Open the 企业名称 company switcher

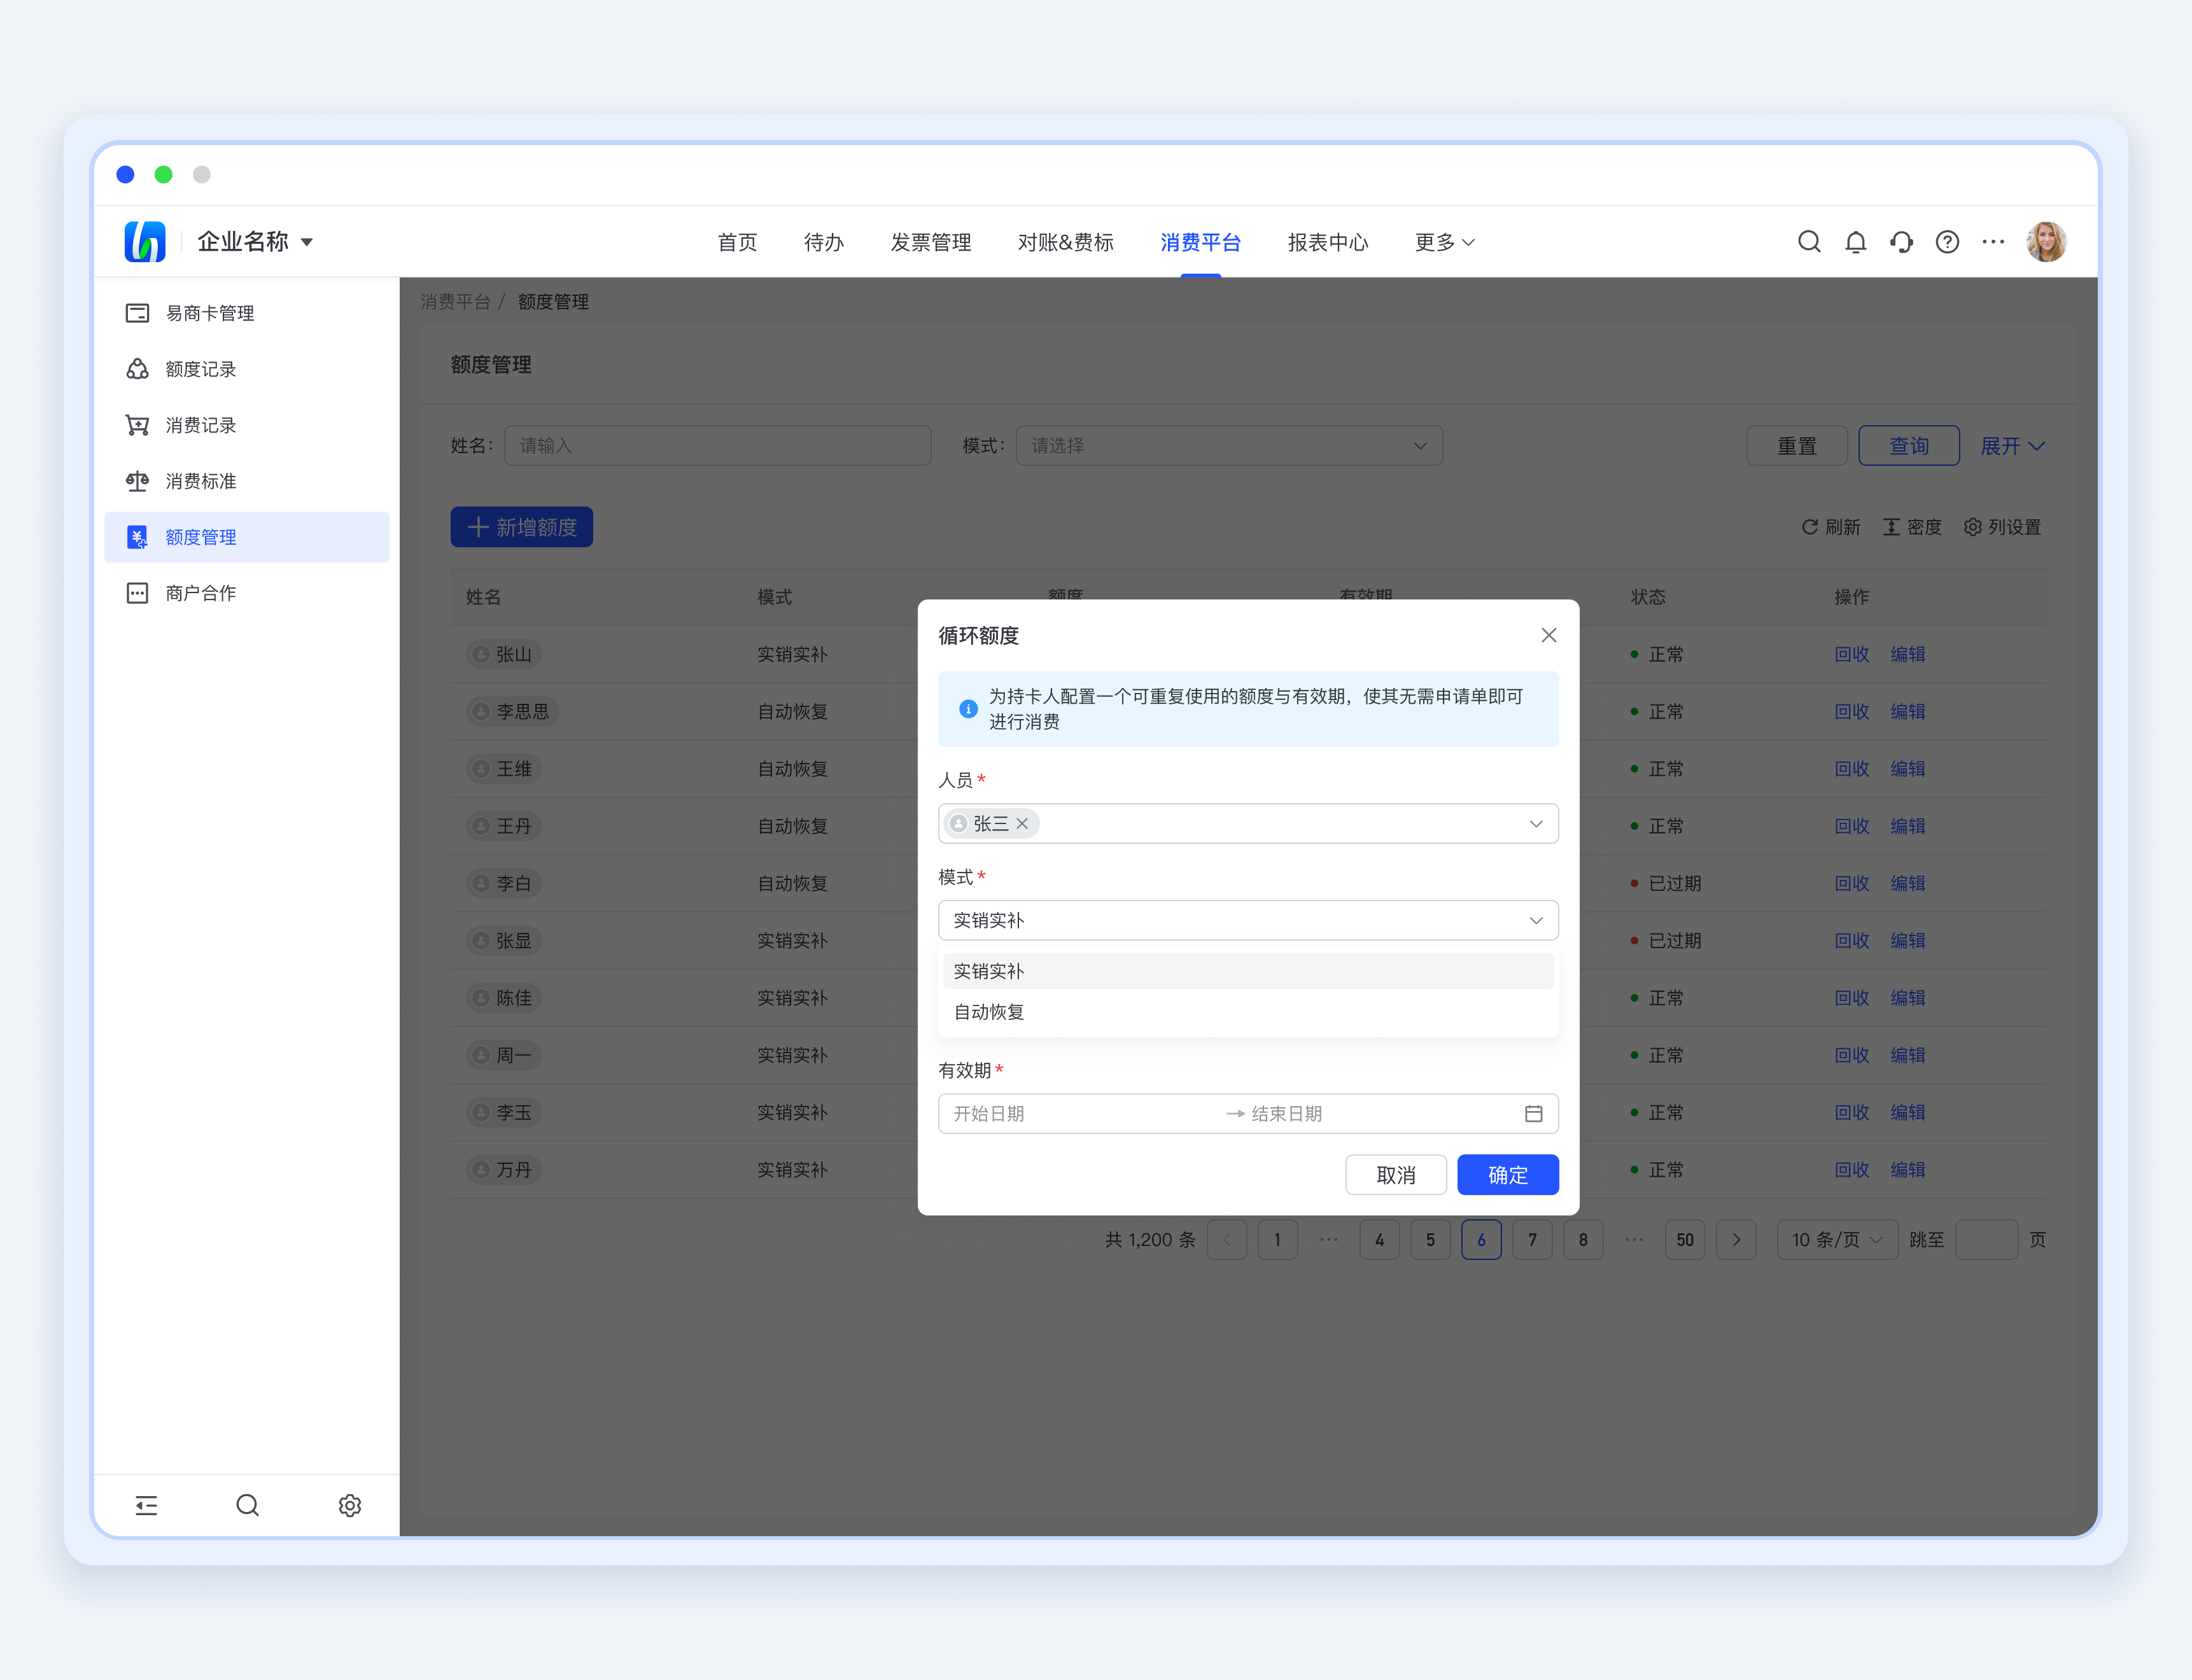pyautogui.click(x=255, y=242)
